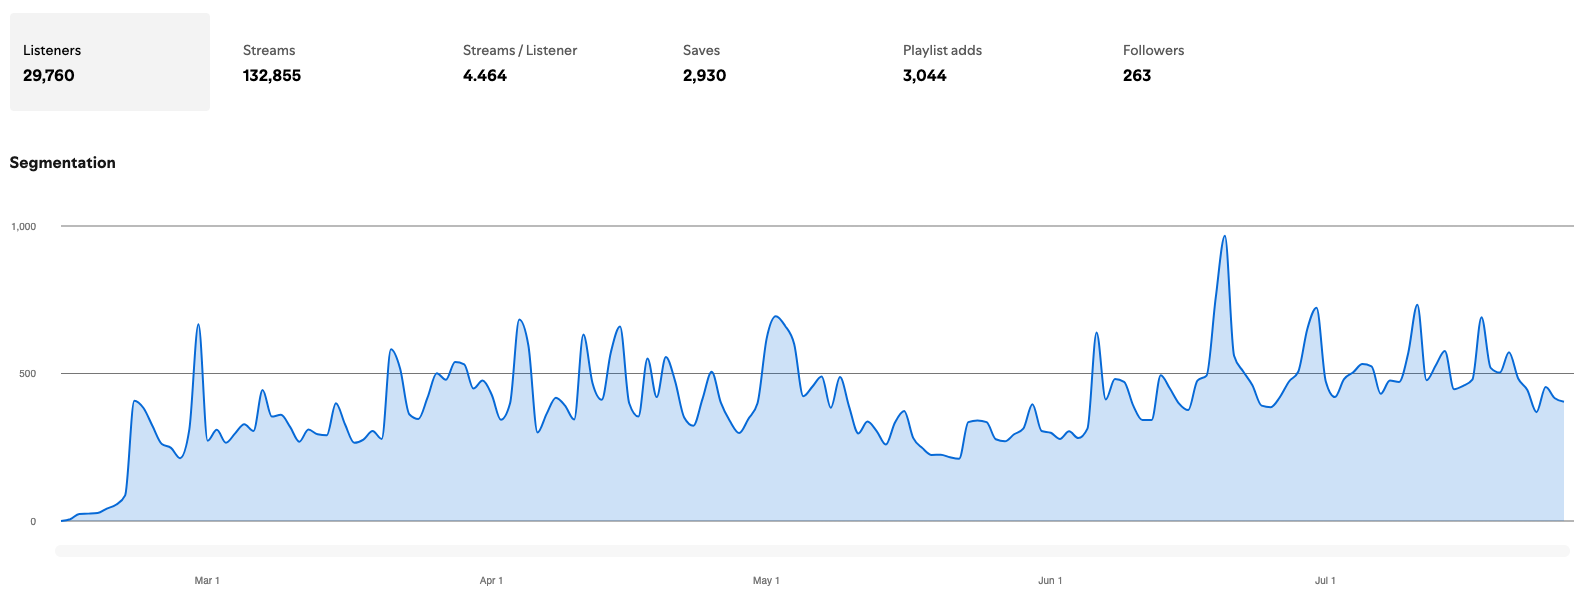The image size is (1581, 611).
Task: Click the Apr 1 axis label
Action: coord(491,581)
